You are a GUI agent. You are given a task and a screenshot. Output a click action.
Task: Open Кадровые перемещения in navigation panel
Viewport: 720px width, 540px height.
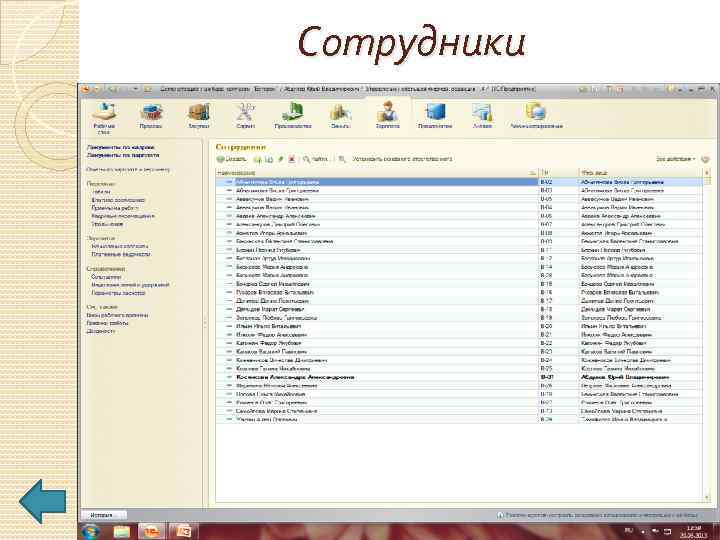point(123,216)
